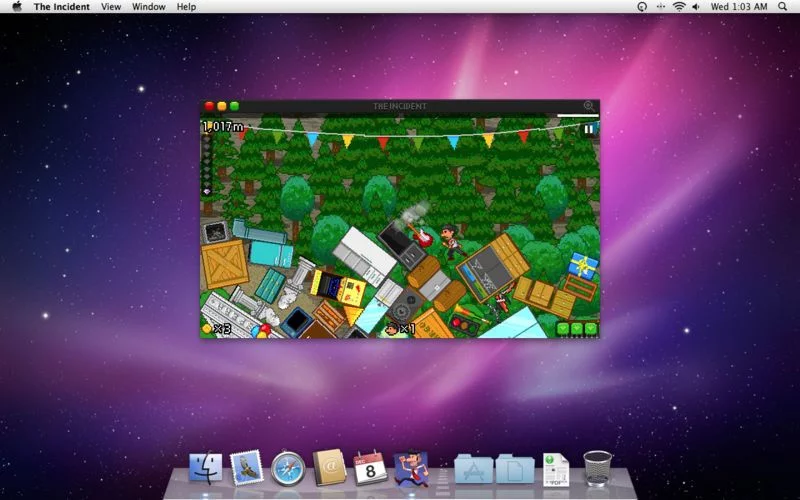Open the Wi-Fi status menu
The width and height of the screenshot is (800, 500).
[x=679, y=7]
